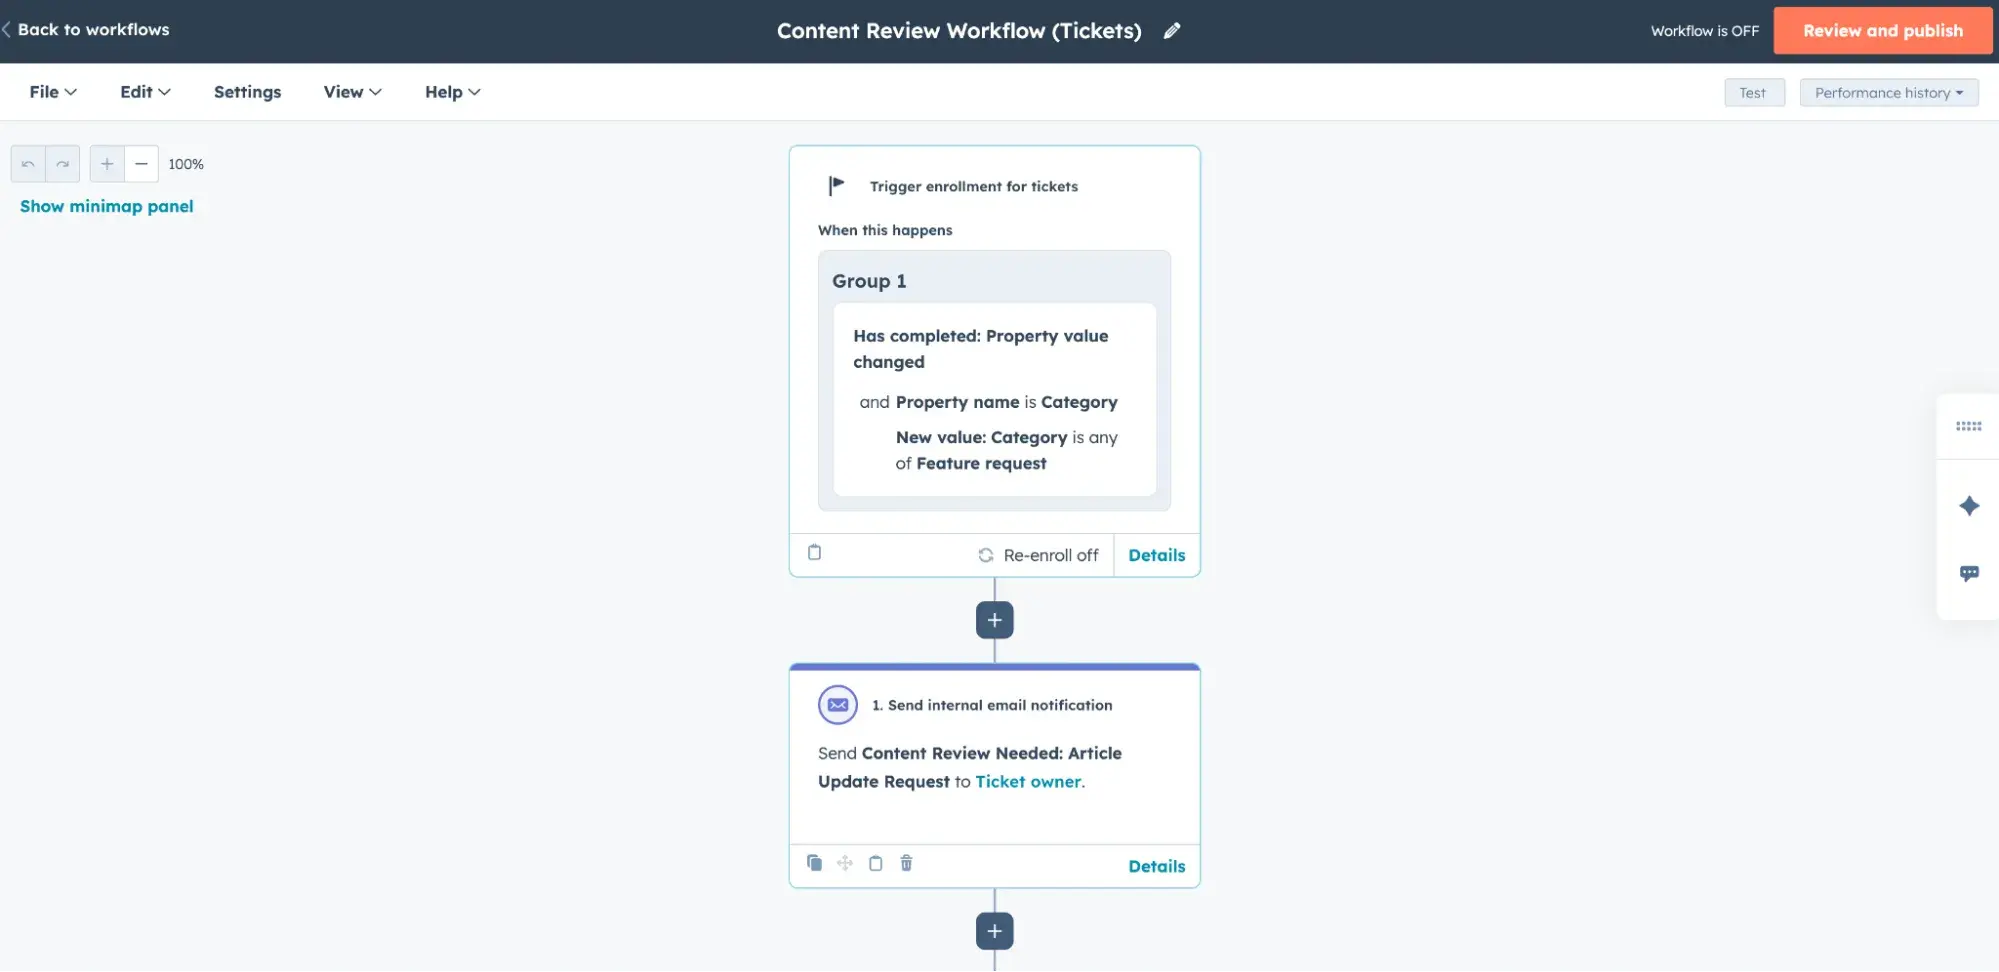Image resolution: width=1999 pixels, height=972 pixels.
Task: Move the Send internal email action
Action: pos(845,863)
